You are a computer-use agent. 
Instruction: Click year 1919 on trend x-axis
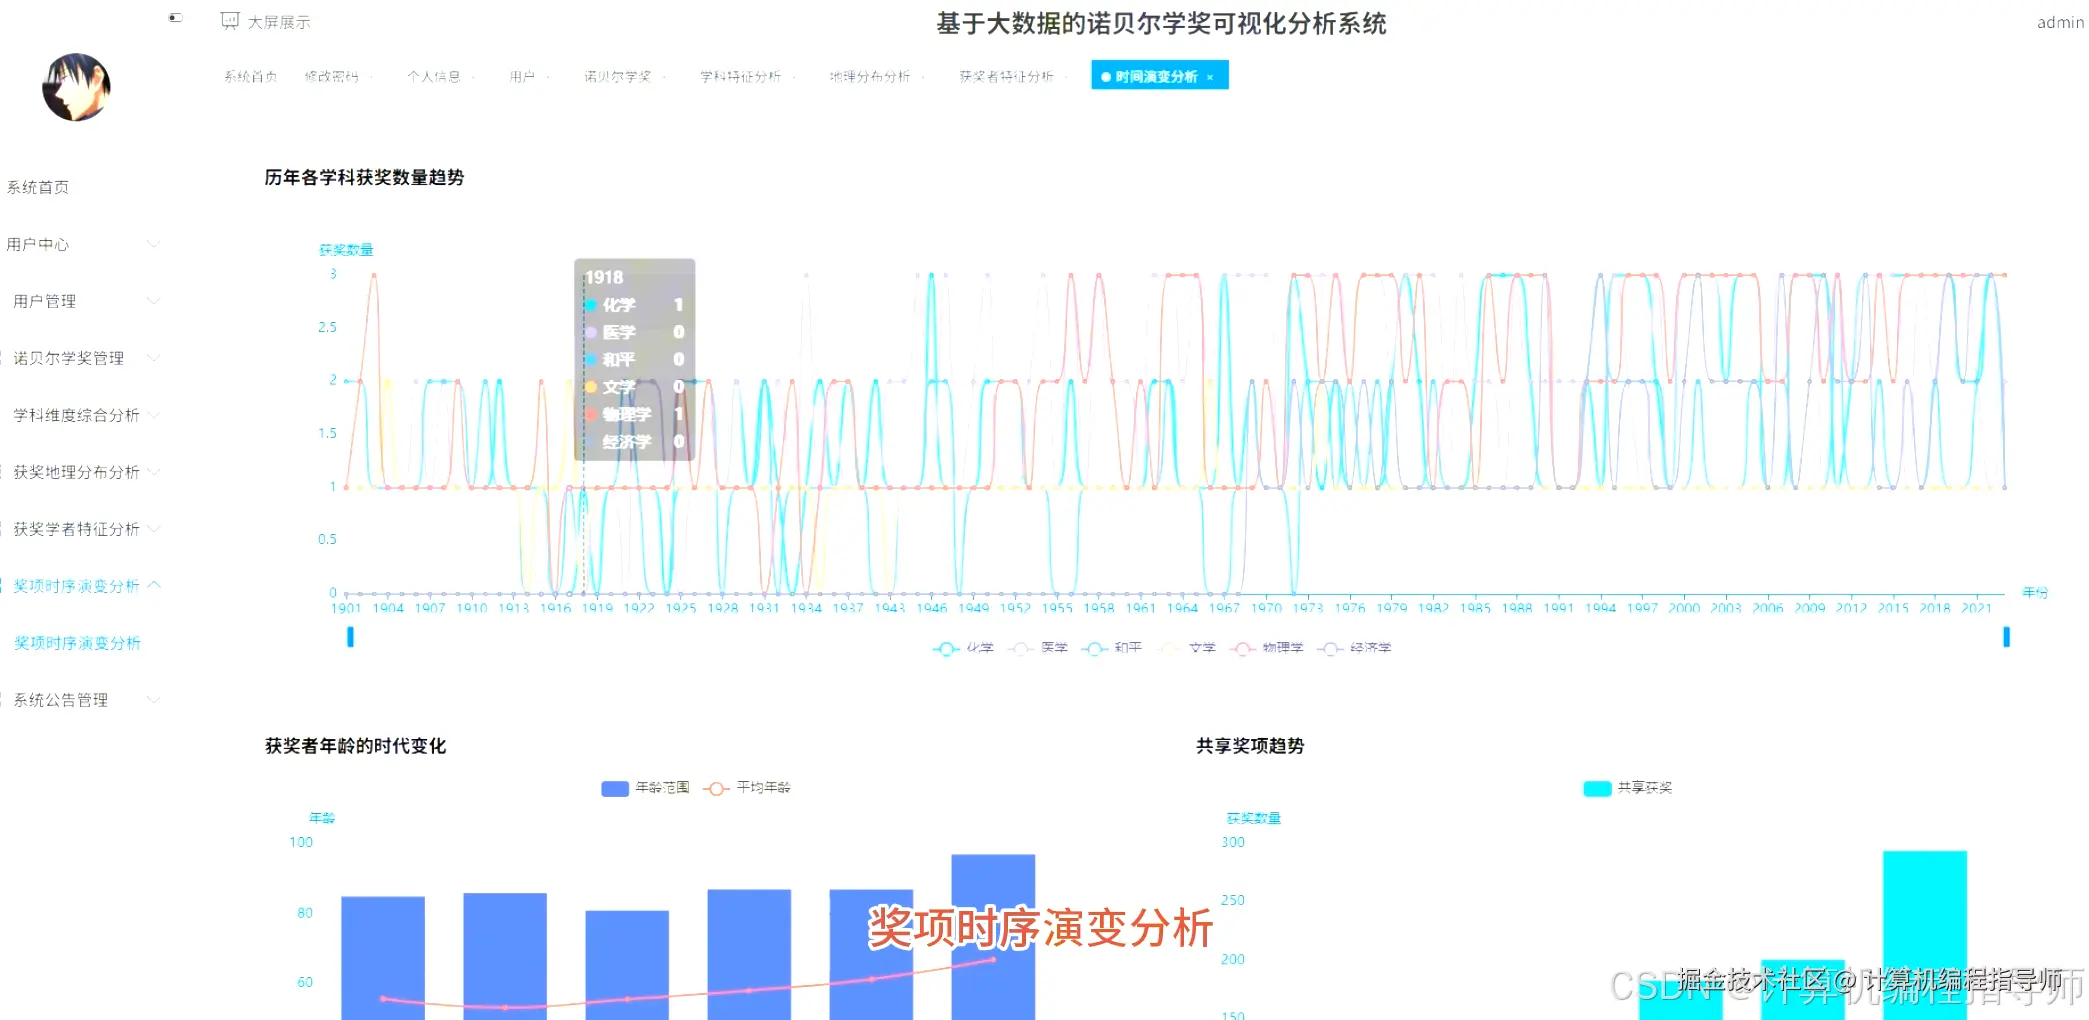(x=597, y=608)
